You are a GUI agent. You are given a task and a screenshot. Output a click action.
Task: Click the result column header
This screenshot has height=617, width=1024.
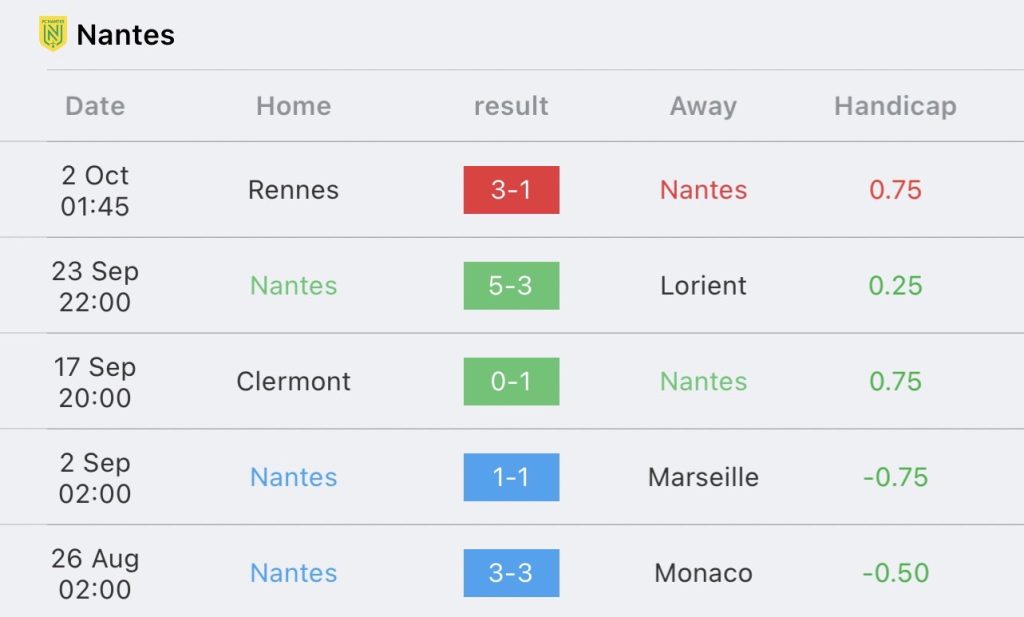511,106
